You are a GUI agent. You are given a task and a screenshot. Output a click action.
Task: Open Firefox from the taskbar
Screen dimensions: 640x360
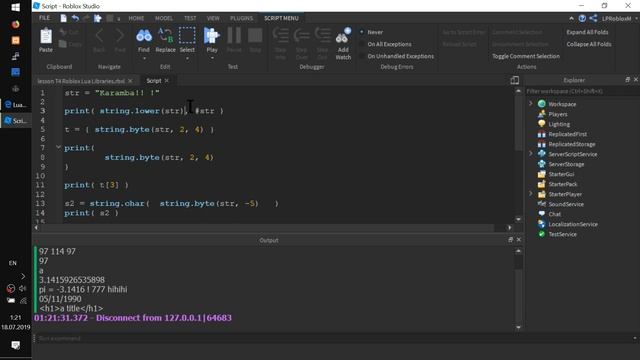point(16,24)
